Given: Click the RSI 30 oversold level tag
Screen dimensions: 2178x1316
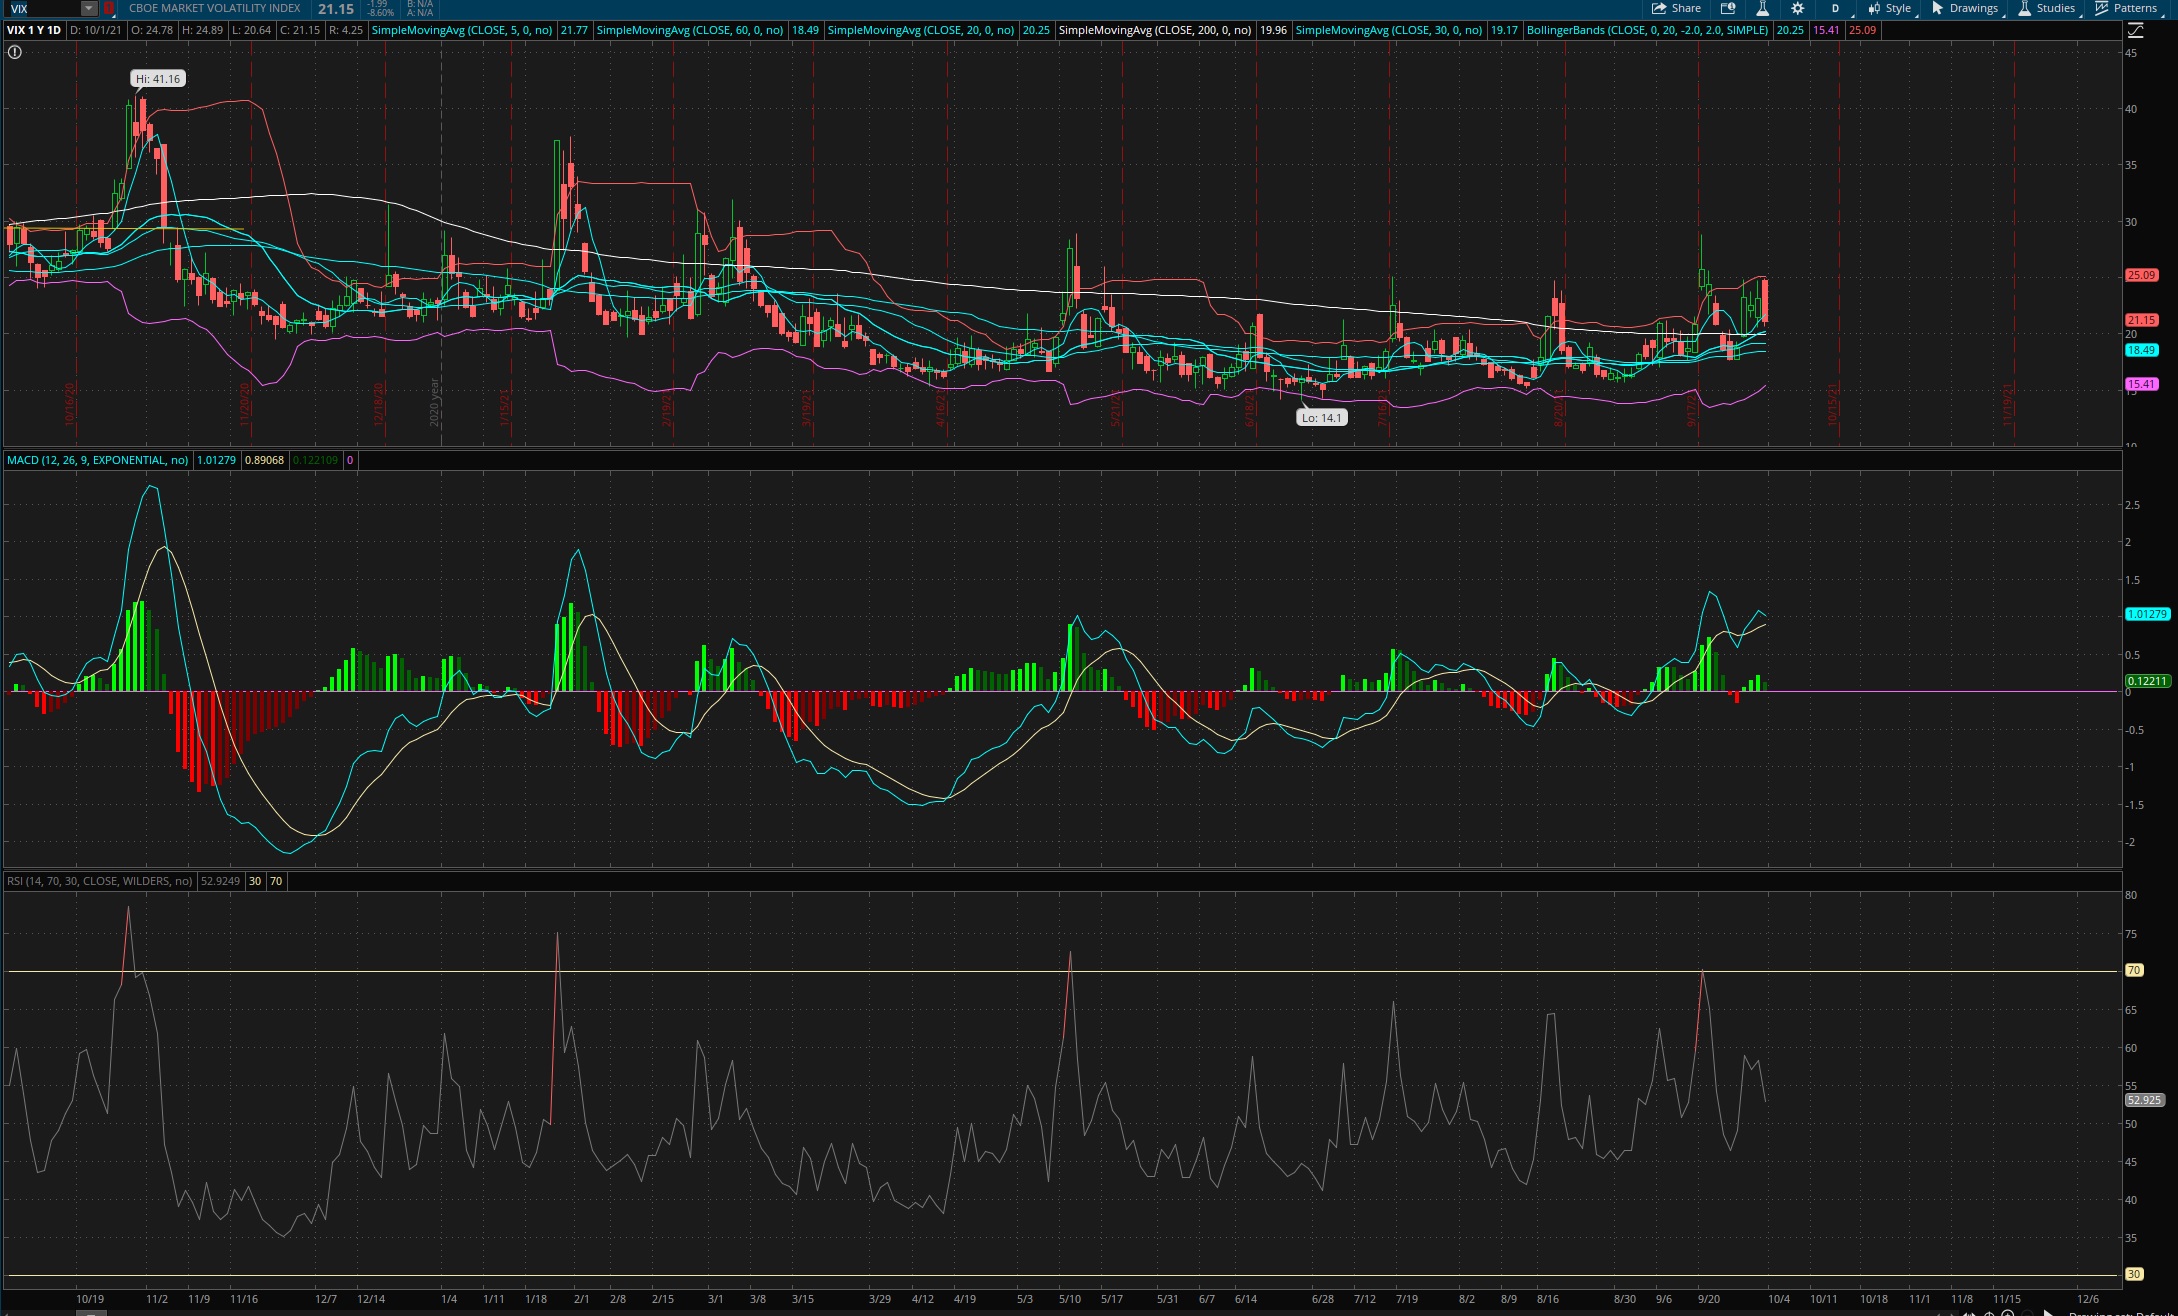Looking at the screenshot, I should coord(2134,1274).
